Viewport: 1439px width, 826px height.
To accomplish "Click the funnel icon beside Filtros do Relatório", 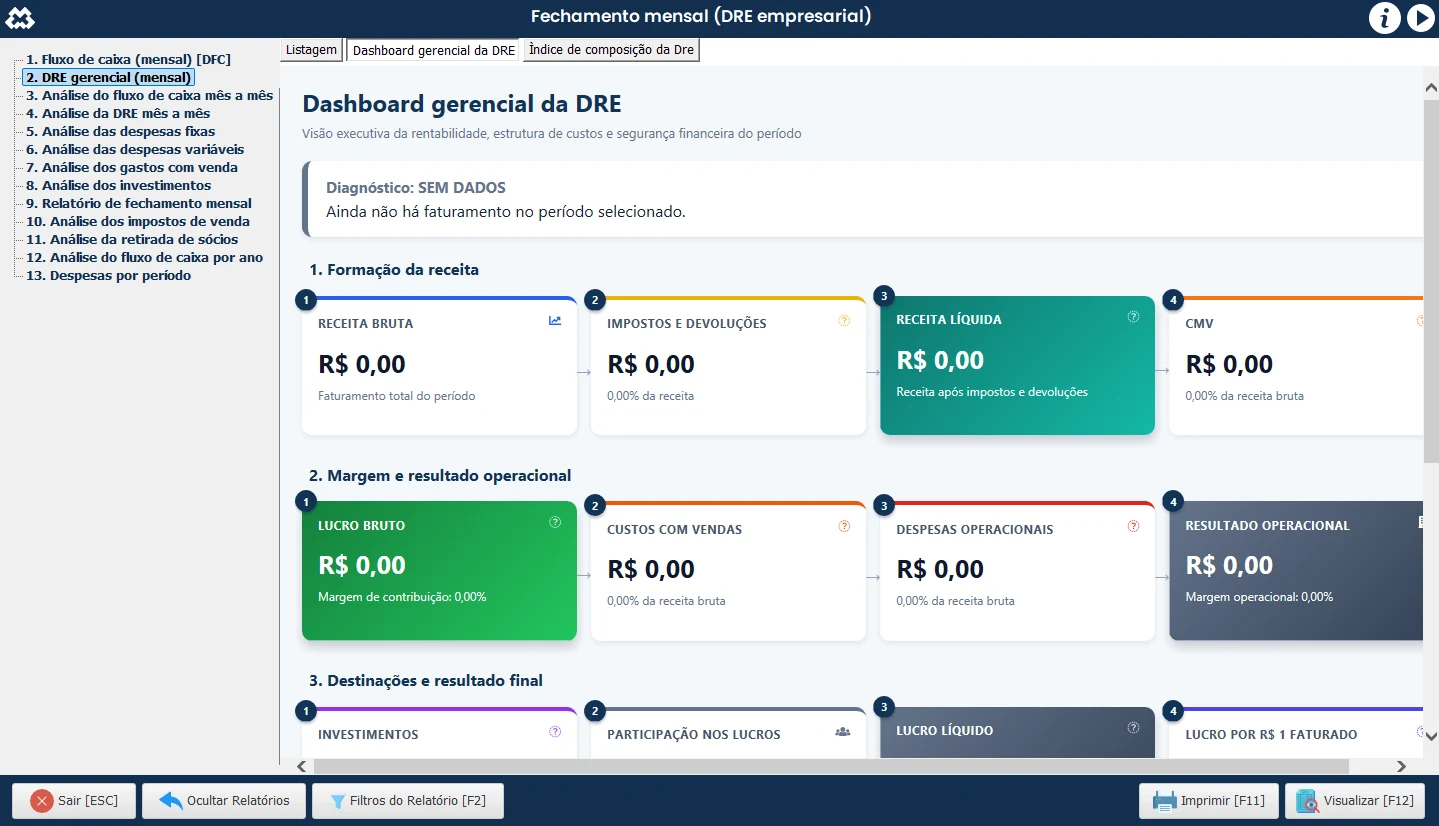I will [337, 801].
